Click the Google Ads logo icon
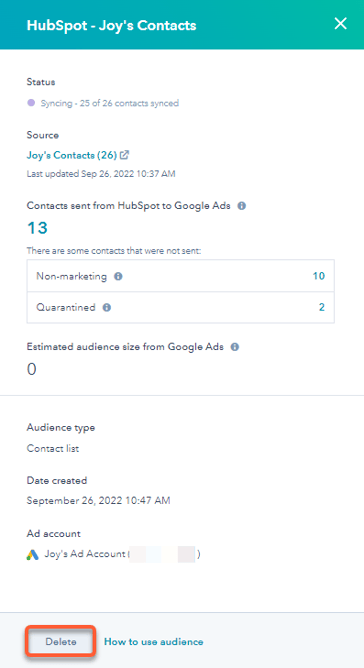364x668 pixels. [32, 555]
